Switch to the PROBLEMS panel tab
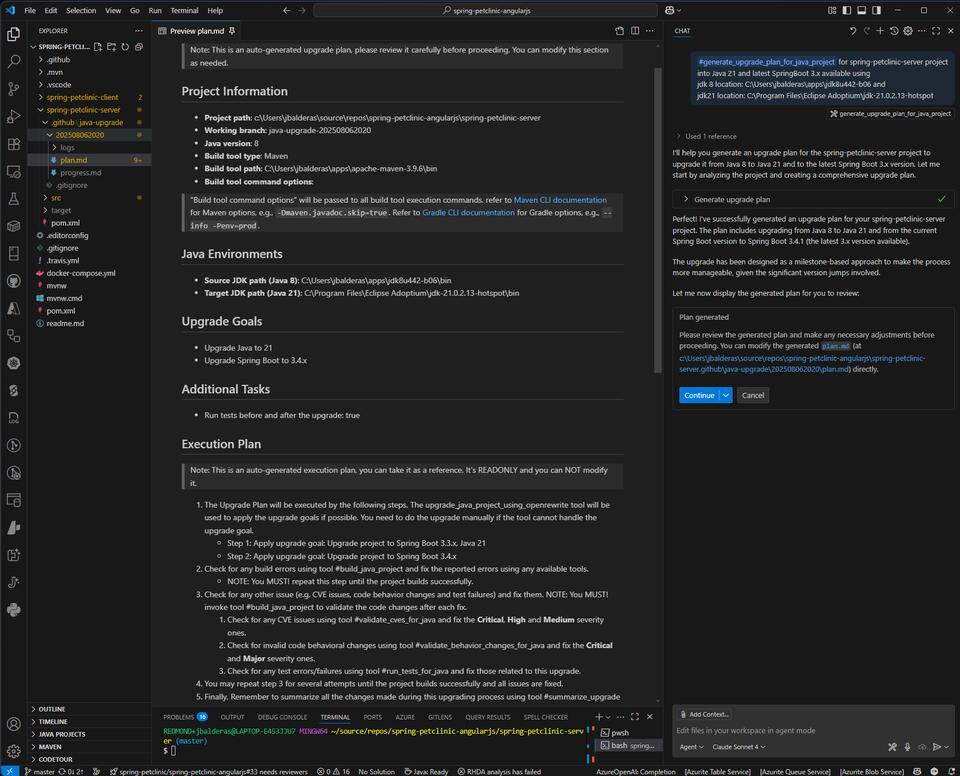Viewport: 960px width, 776px height. click(x=185, y=717)
